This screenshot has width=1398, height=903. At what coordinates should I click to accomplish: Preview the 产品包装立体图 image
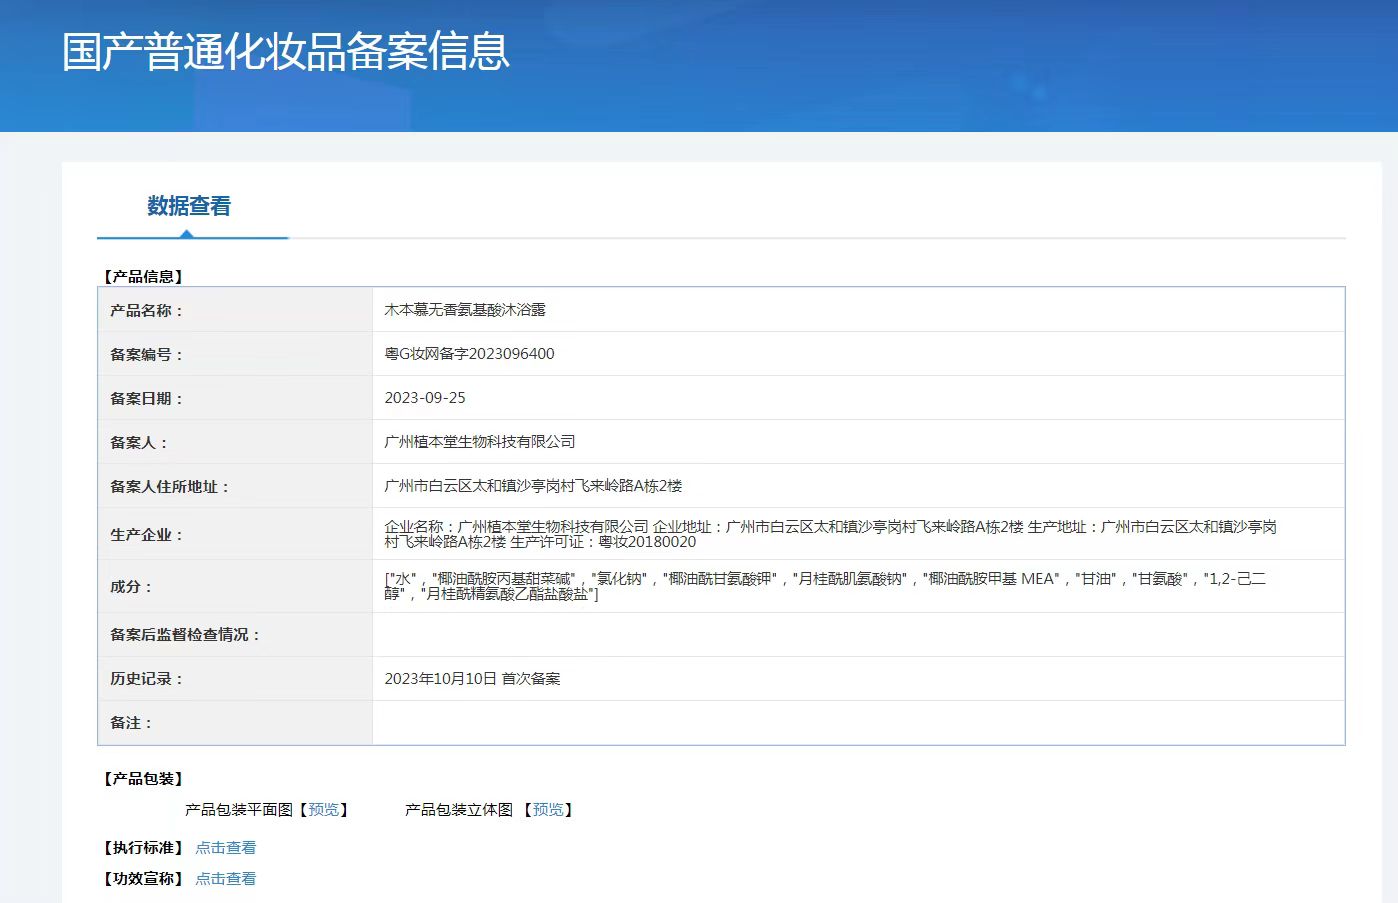pos(548,810)
